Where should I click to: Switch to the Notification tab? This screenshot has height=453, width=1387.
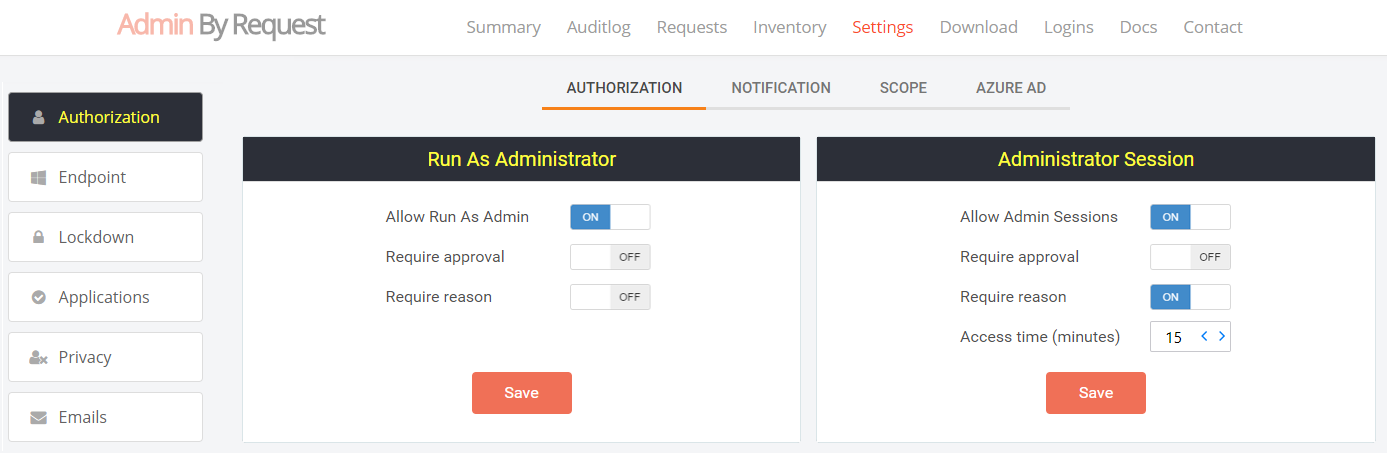781,88
